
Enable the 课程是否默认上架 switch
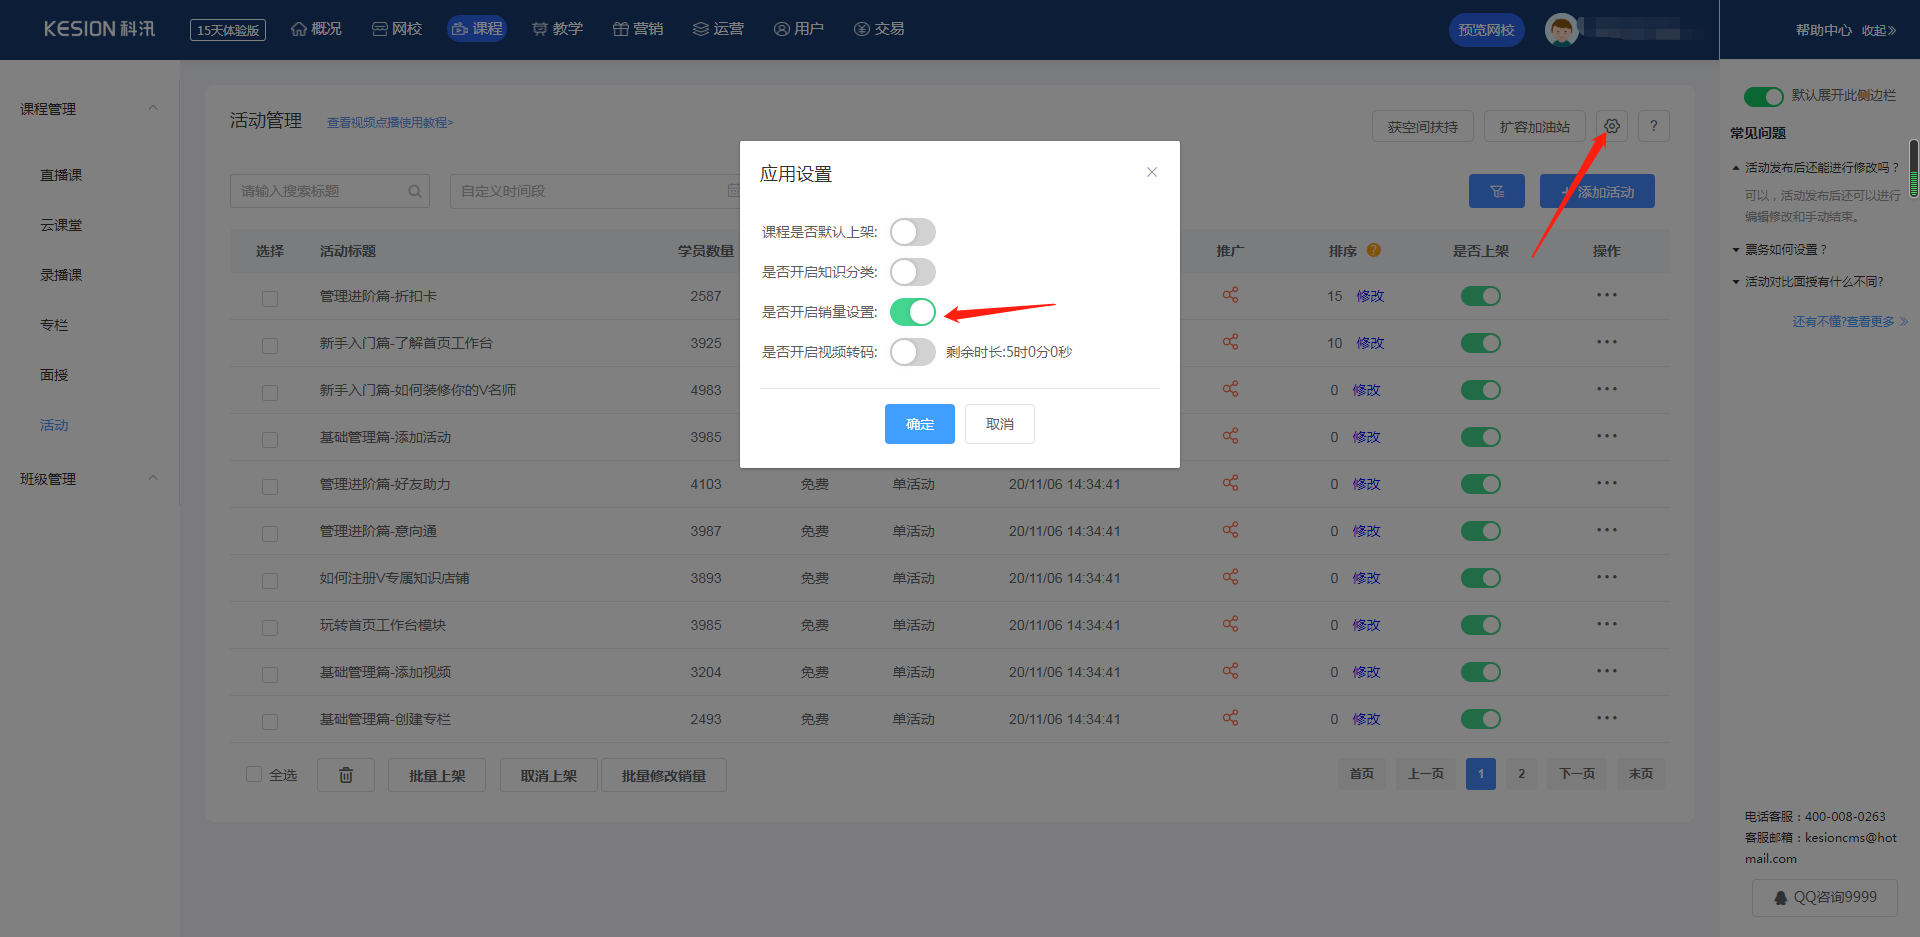(912, 232)
